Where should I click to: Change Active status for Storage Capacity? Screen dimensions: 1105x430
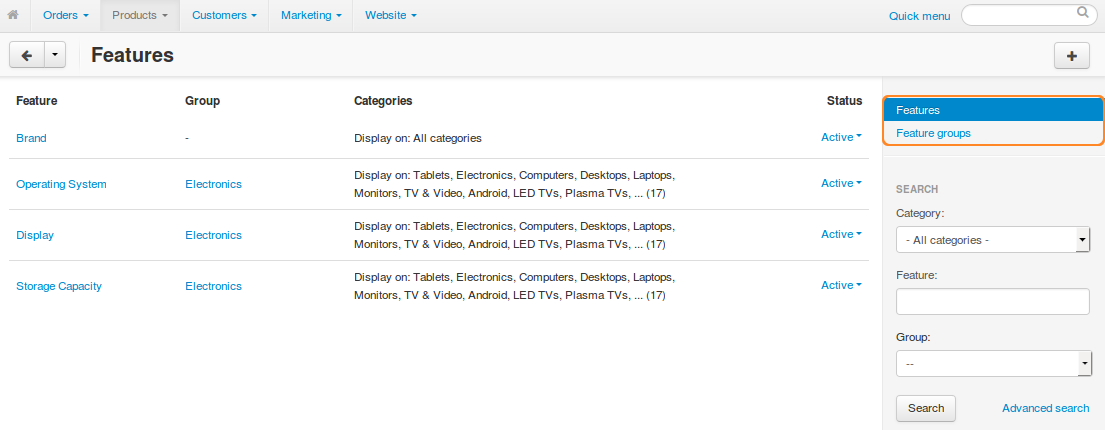[x=841, y=285]
